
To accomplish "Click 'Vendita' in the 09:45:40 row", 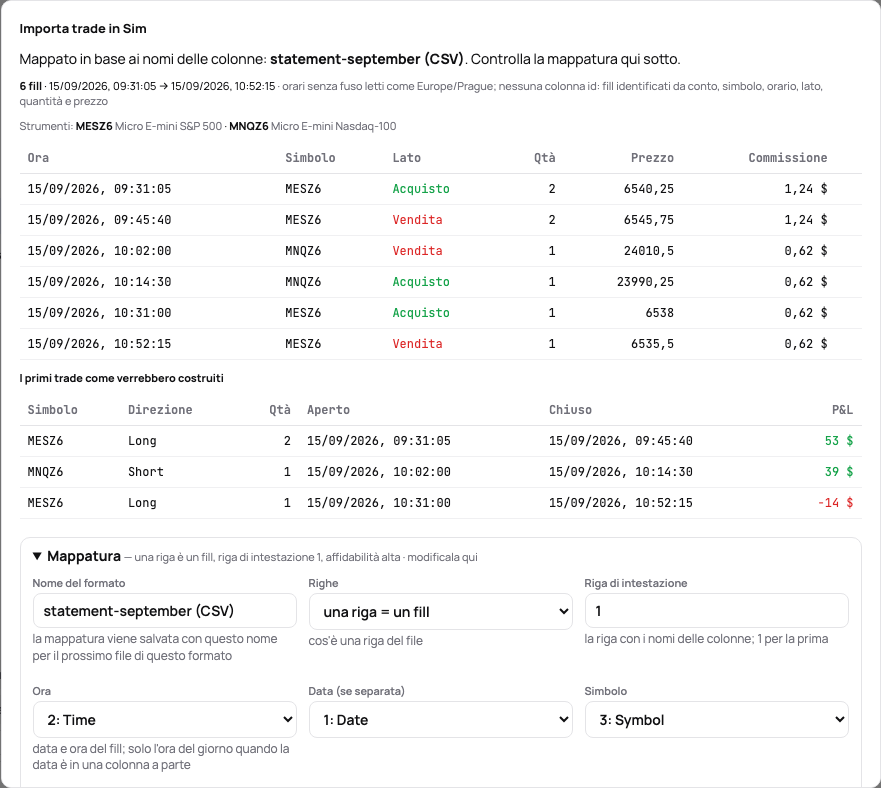I will pyautogui.click(x=417, y=220).
